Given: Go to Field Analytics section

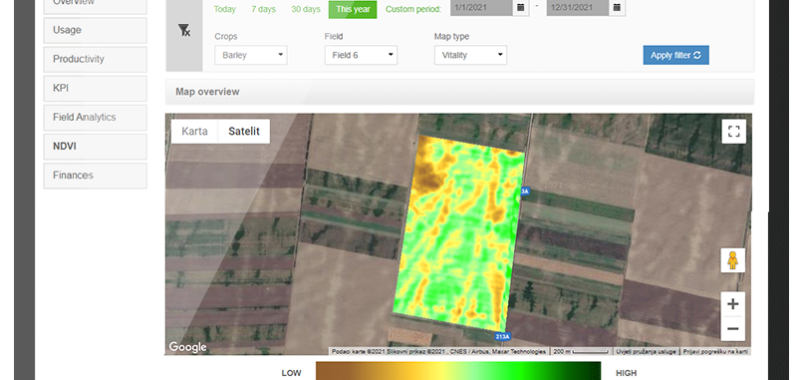Looking at the screenshot, I should (95, 117).
